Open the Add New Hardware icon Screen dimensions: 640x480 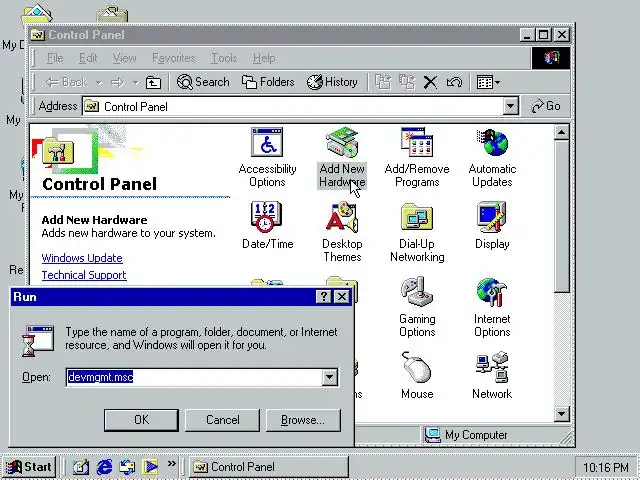point(342,157)
